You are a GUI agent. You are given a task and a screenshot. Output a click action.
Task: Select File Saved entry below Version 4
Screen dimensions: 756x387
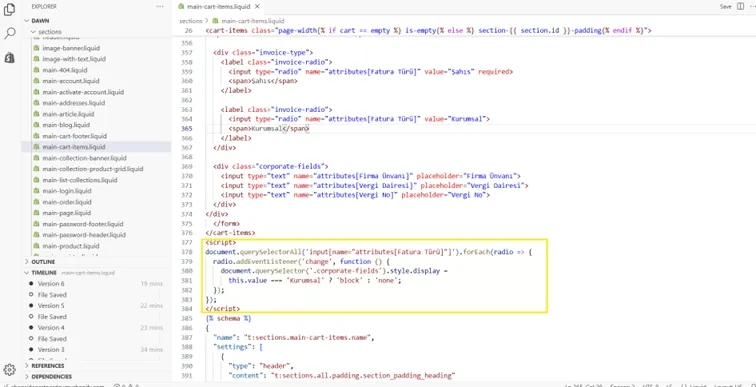[x=52, y=339]
